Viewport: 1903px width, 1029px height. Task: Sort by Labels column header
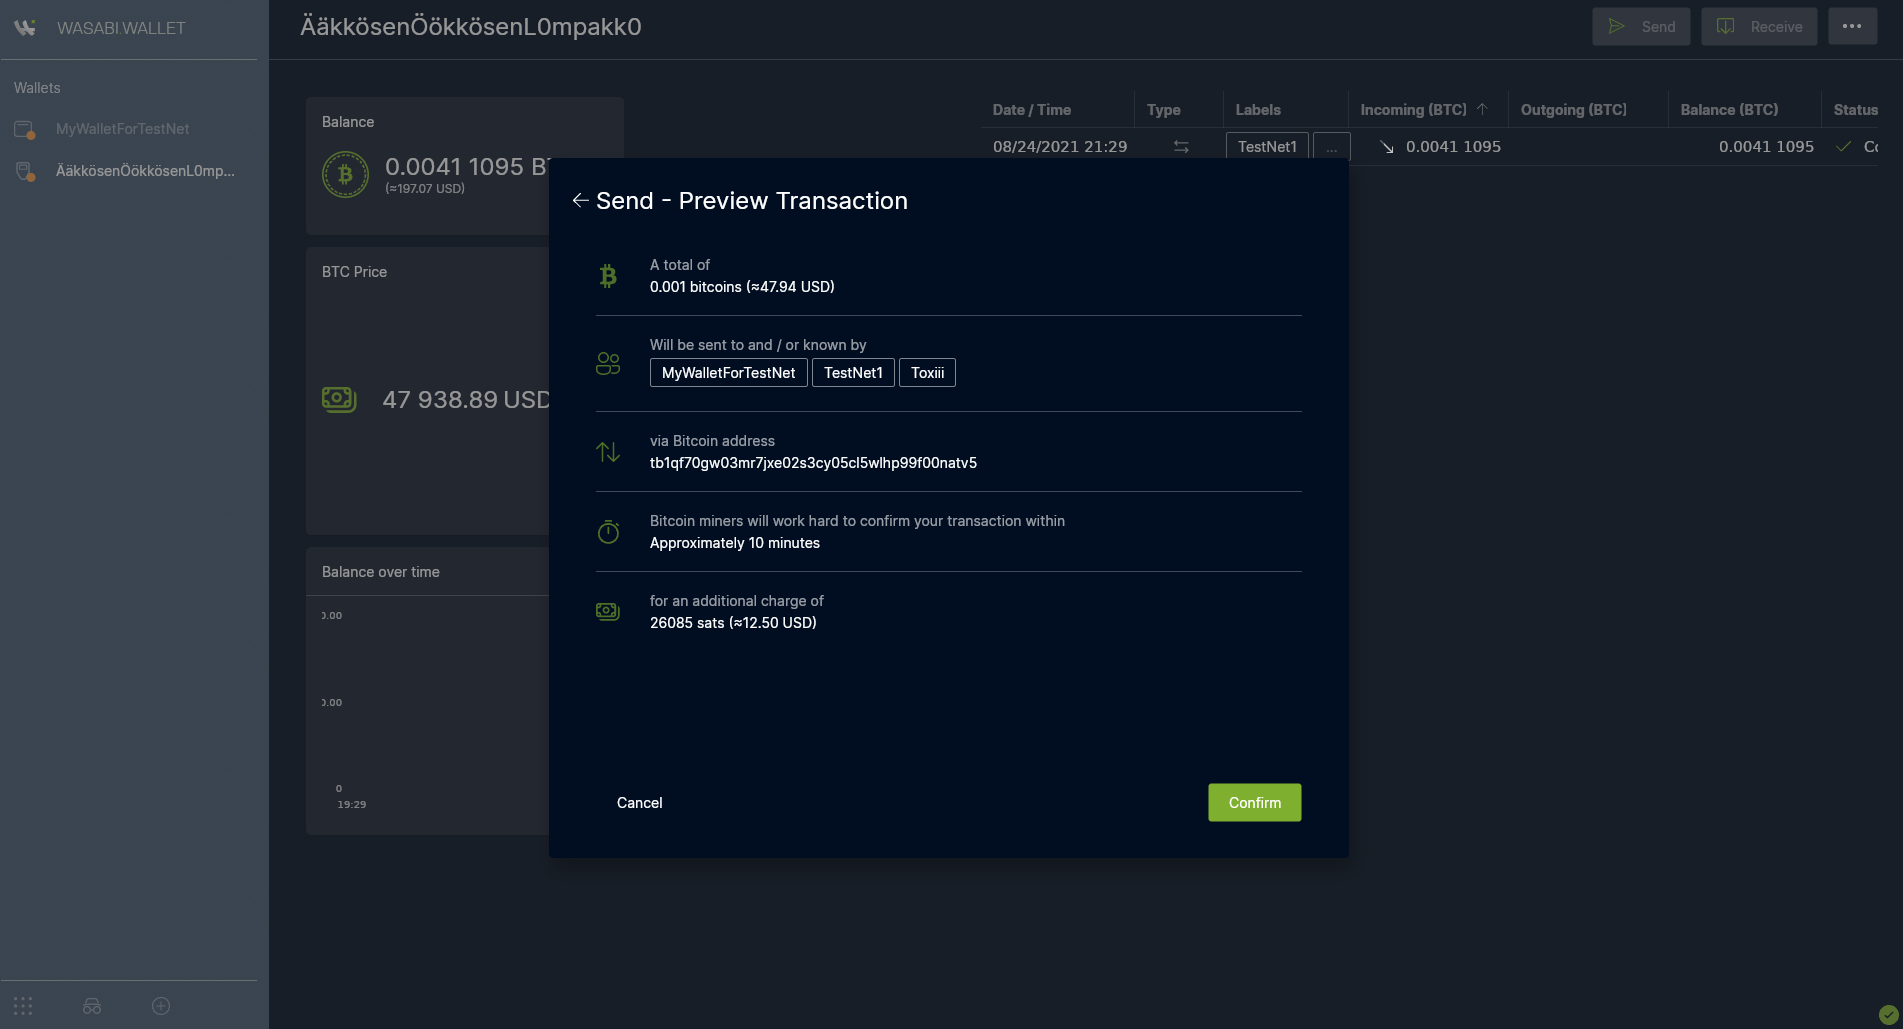coord(1258,110)
